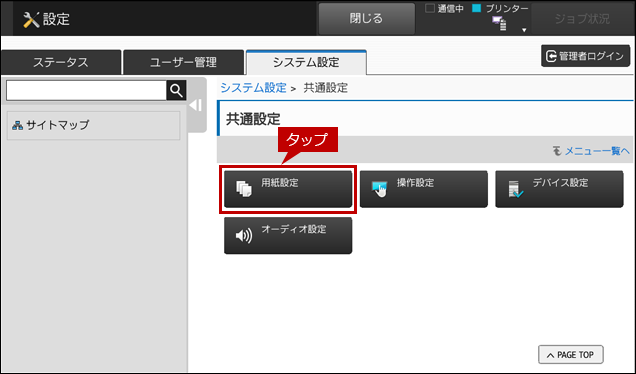
Task: Click the hand touch icon in 操作設定
Action: click(380, 189)
